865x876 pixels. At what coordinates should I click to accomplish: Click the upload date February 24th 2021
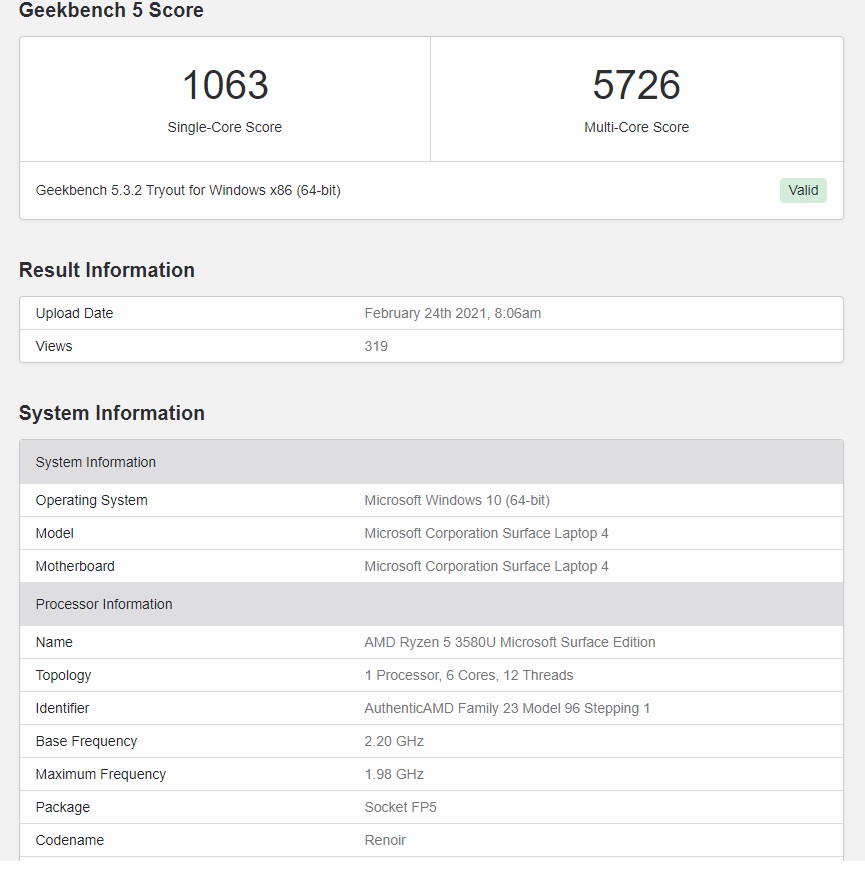coord(452,313)
